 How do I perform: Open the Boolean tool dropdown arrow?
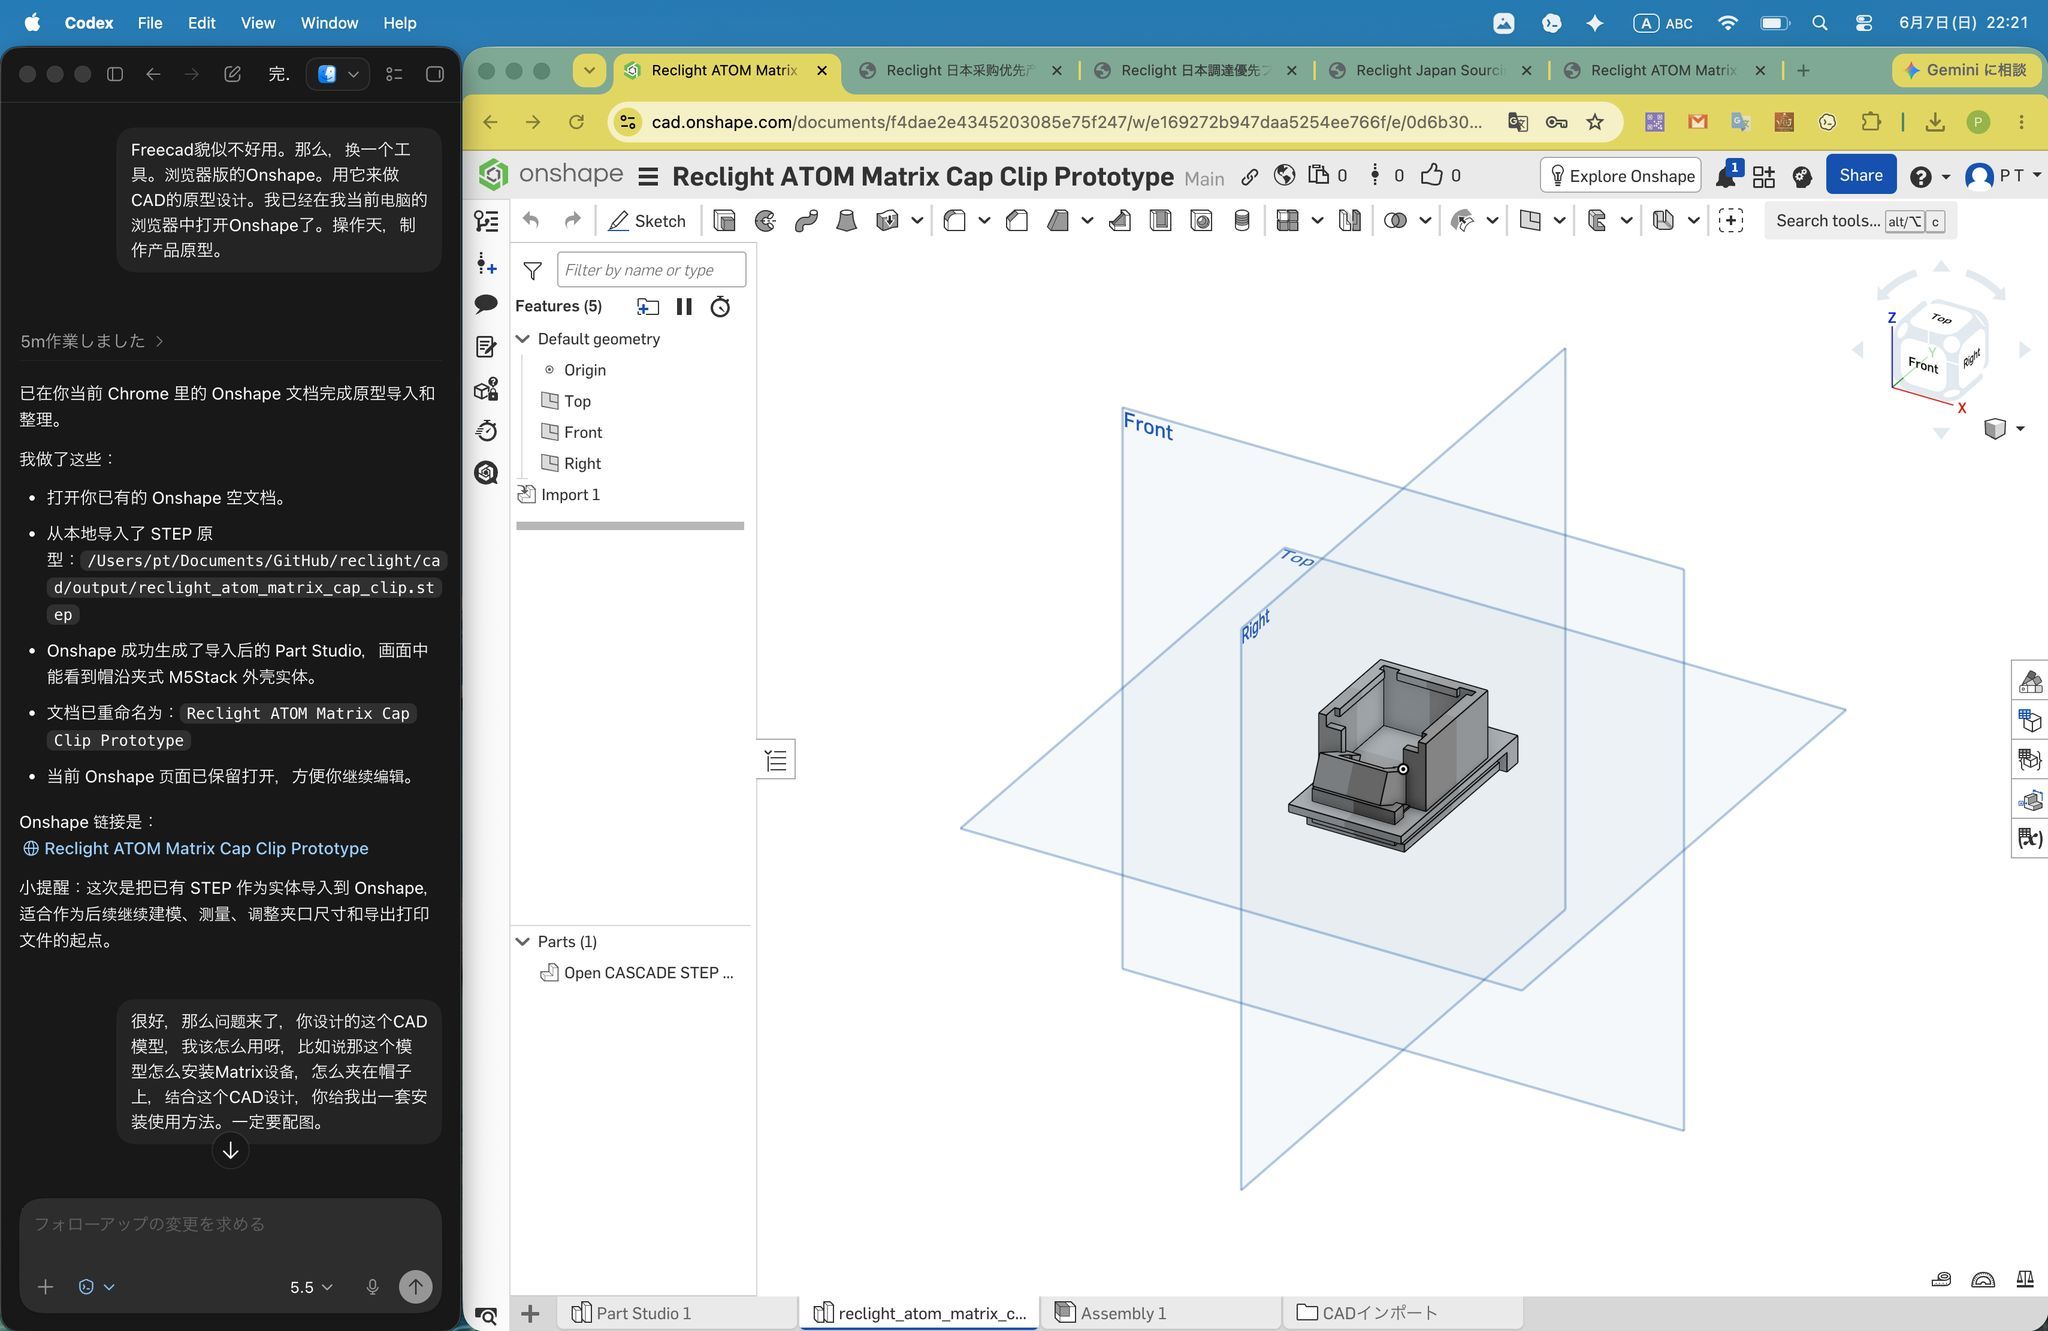click(1425, 221)
